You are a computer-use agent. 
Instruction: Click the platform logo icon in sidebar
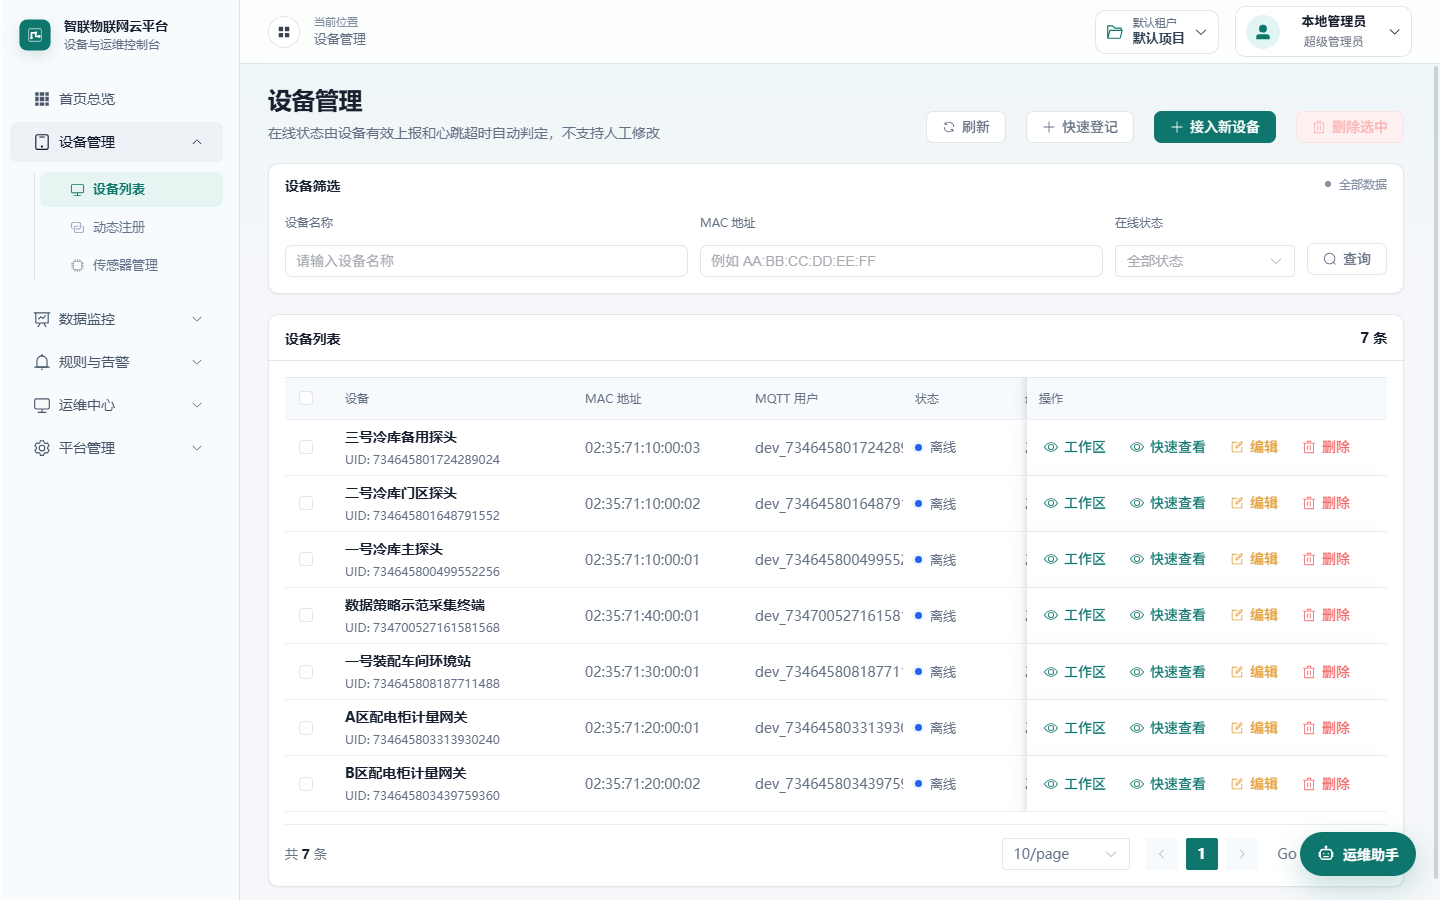[35, 35]
